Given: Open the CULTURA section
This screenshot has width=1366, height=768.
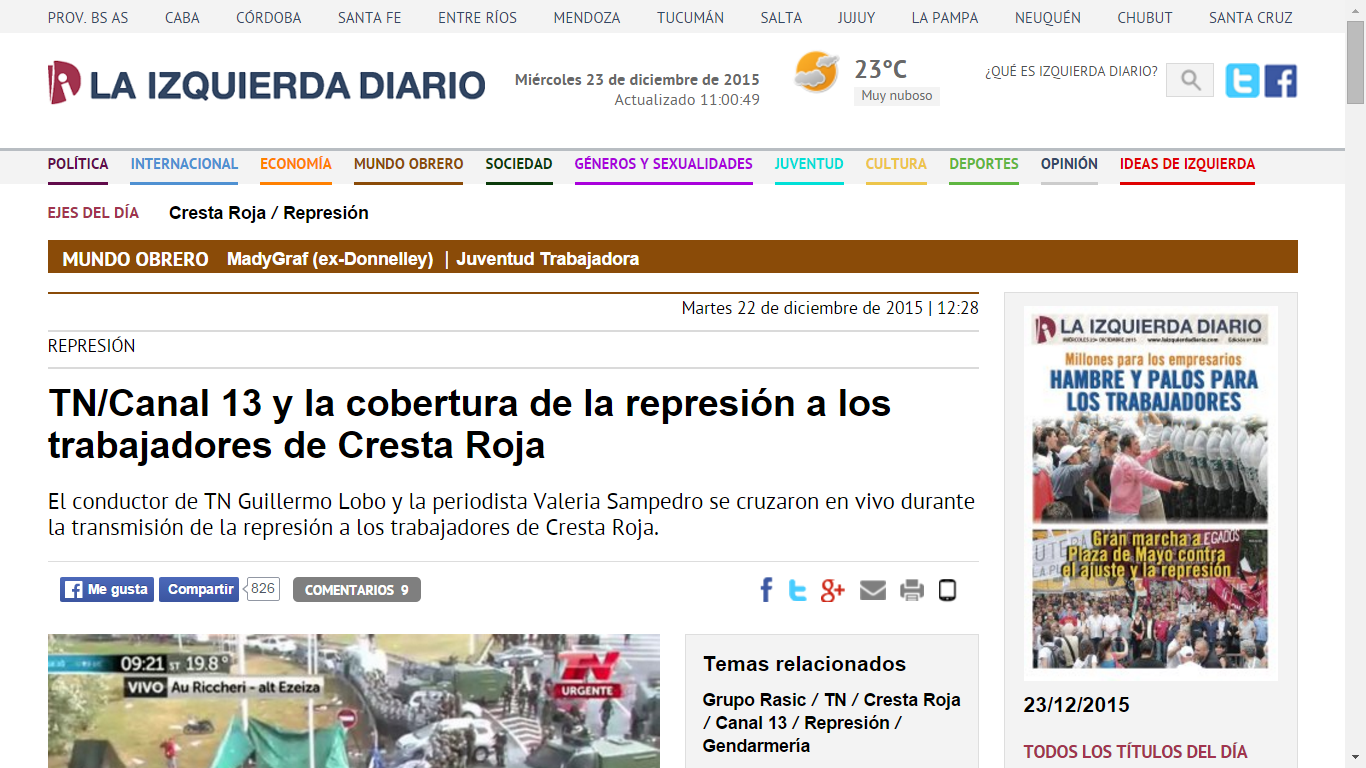Looking at the screenshot, I should [x=896, y=164].
